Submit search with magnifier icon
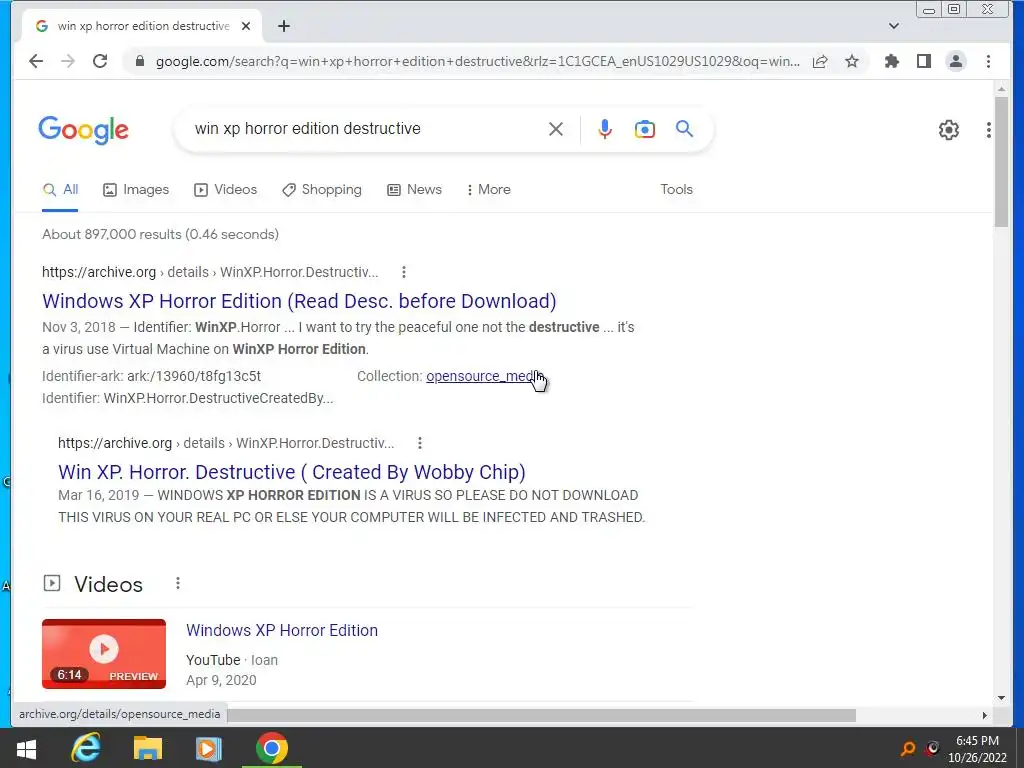This screenshot has height=768, width=1024. pos(684,129)
